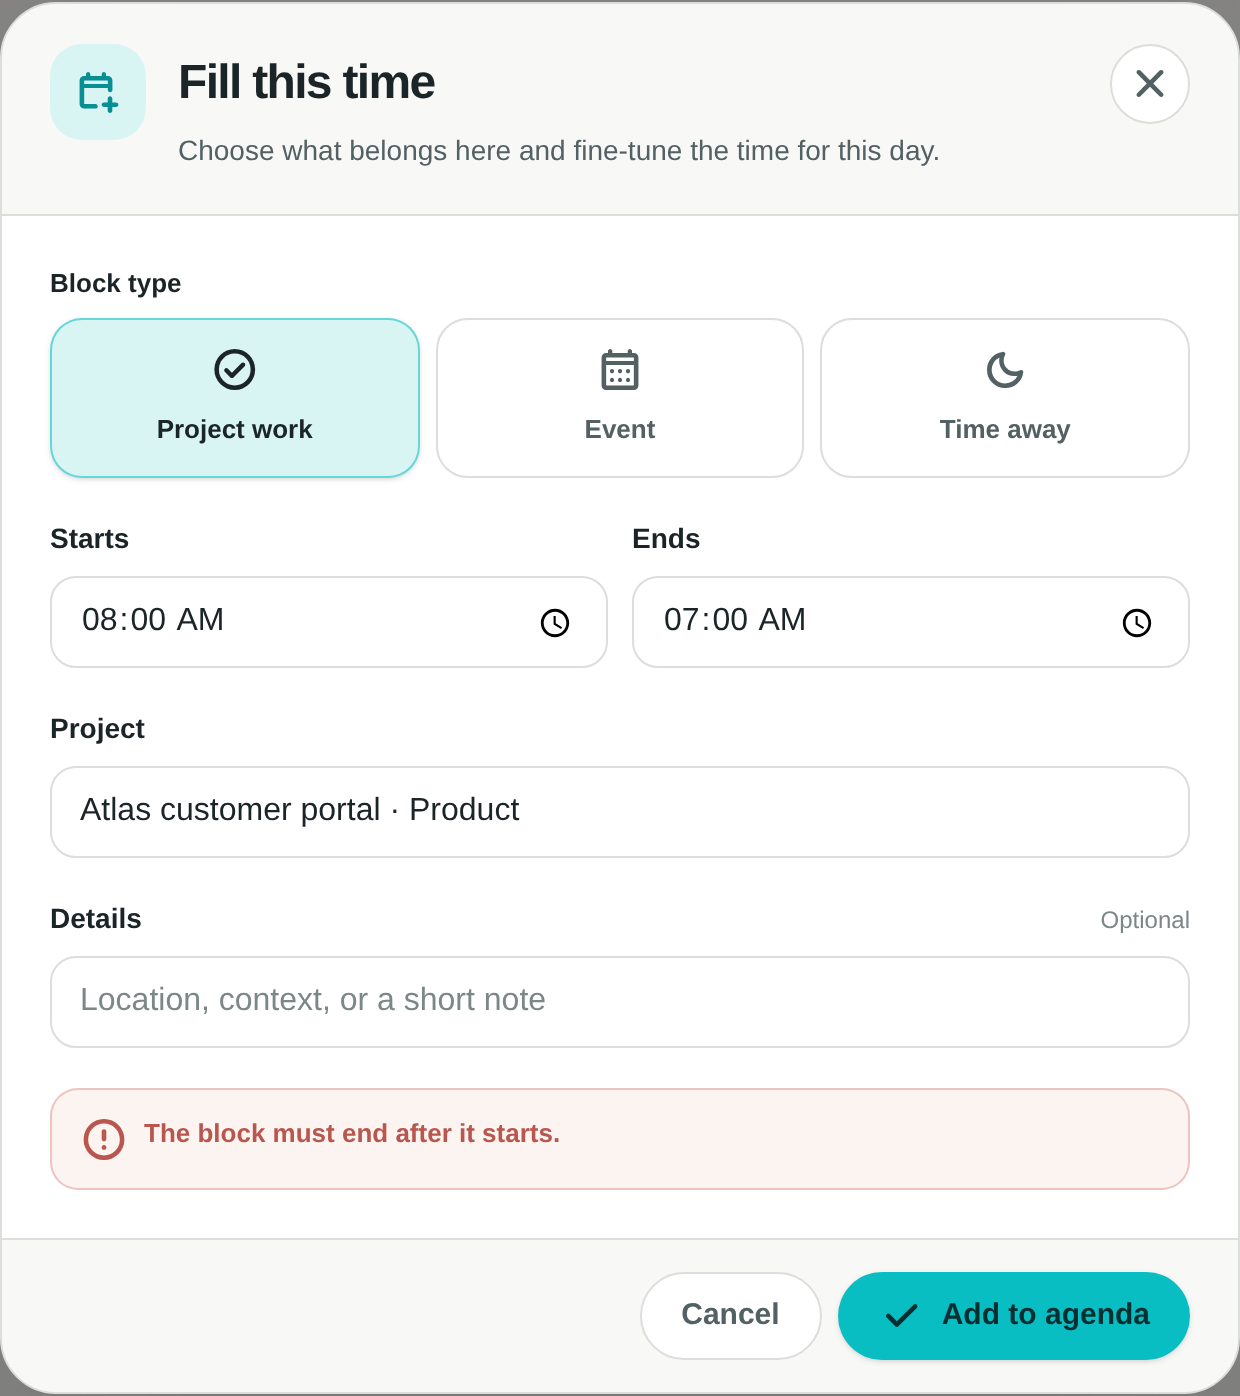Screen dimensions: 1240x1396
Task: Click the moon icon in Time away
Action: coord(1005,369)
